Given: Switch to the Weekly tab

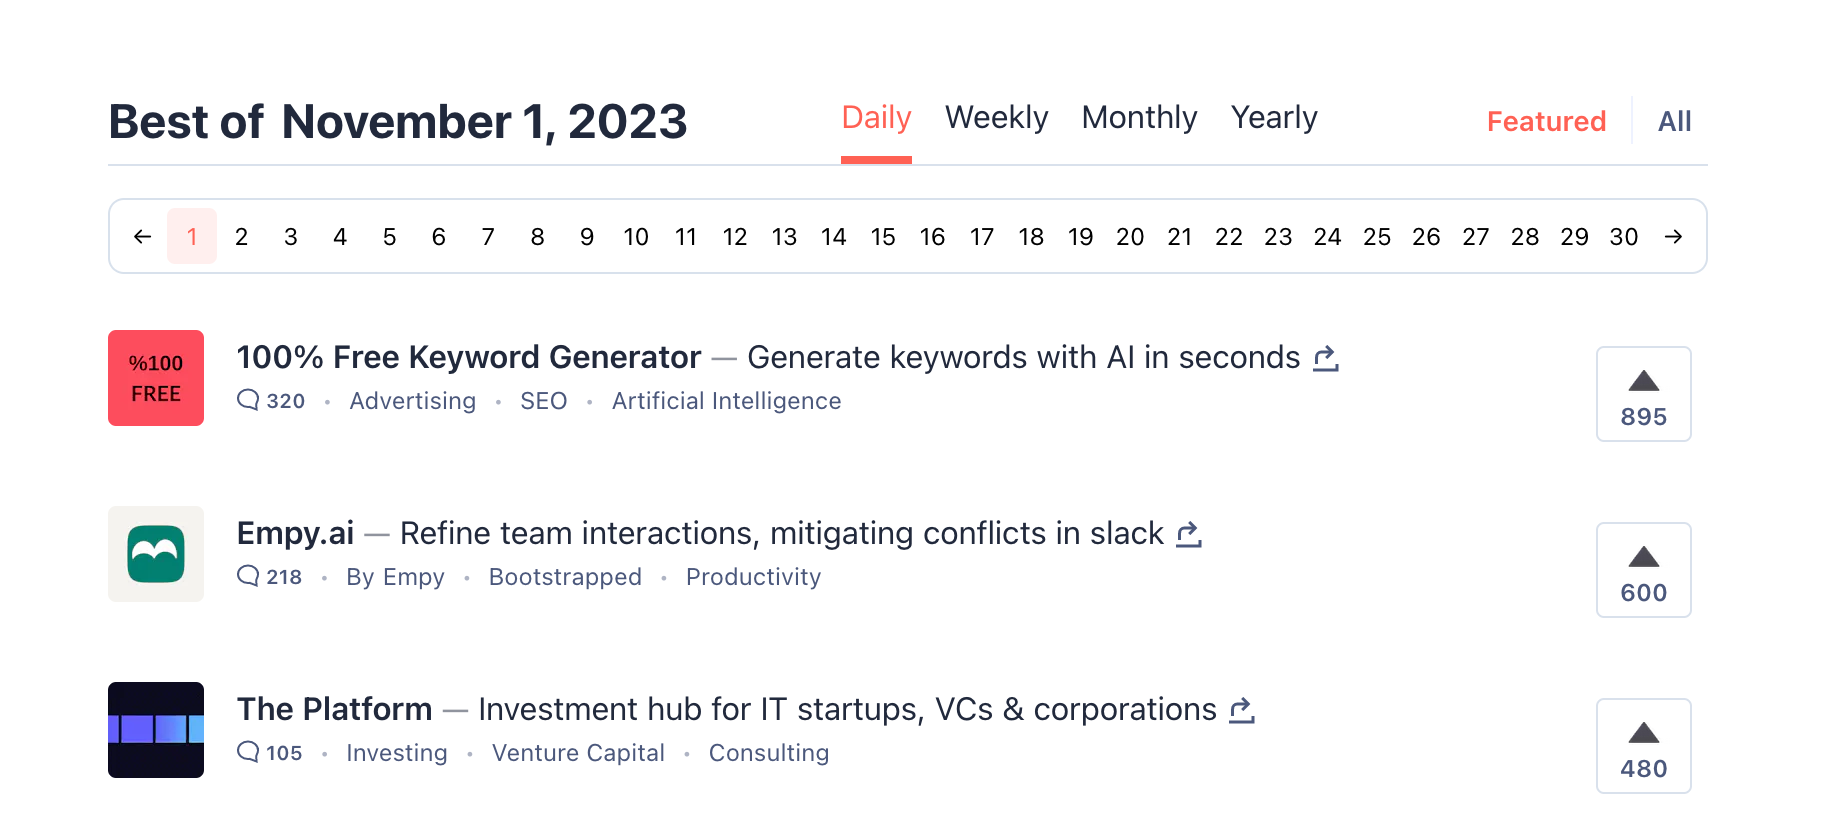Looking at the screenshot, I should coord(996,118).
